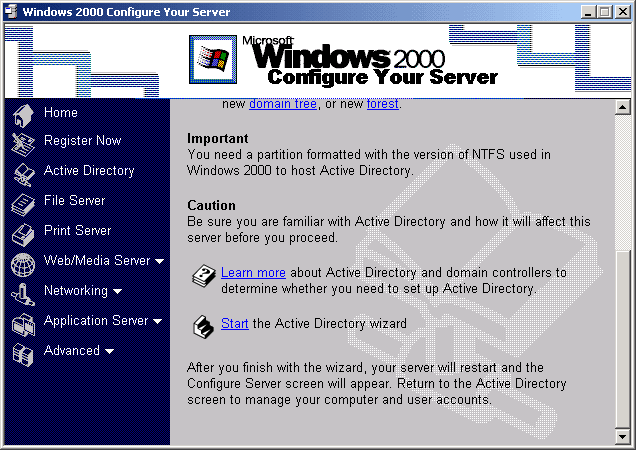Click the scrollbar up arrow

(622, 107)
